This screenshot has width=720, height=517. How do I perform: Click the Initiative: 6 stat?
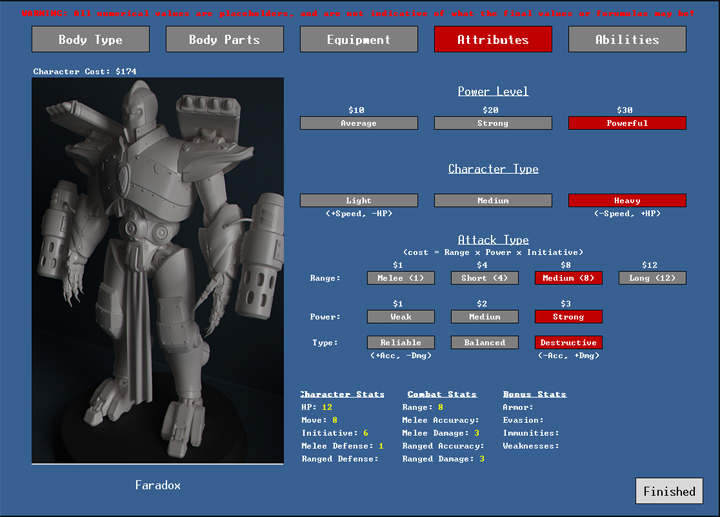coord(335,433)
